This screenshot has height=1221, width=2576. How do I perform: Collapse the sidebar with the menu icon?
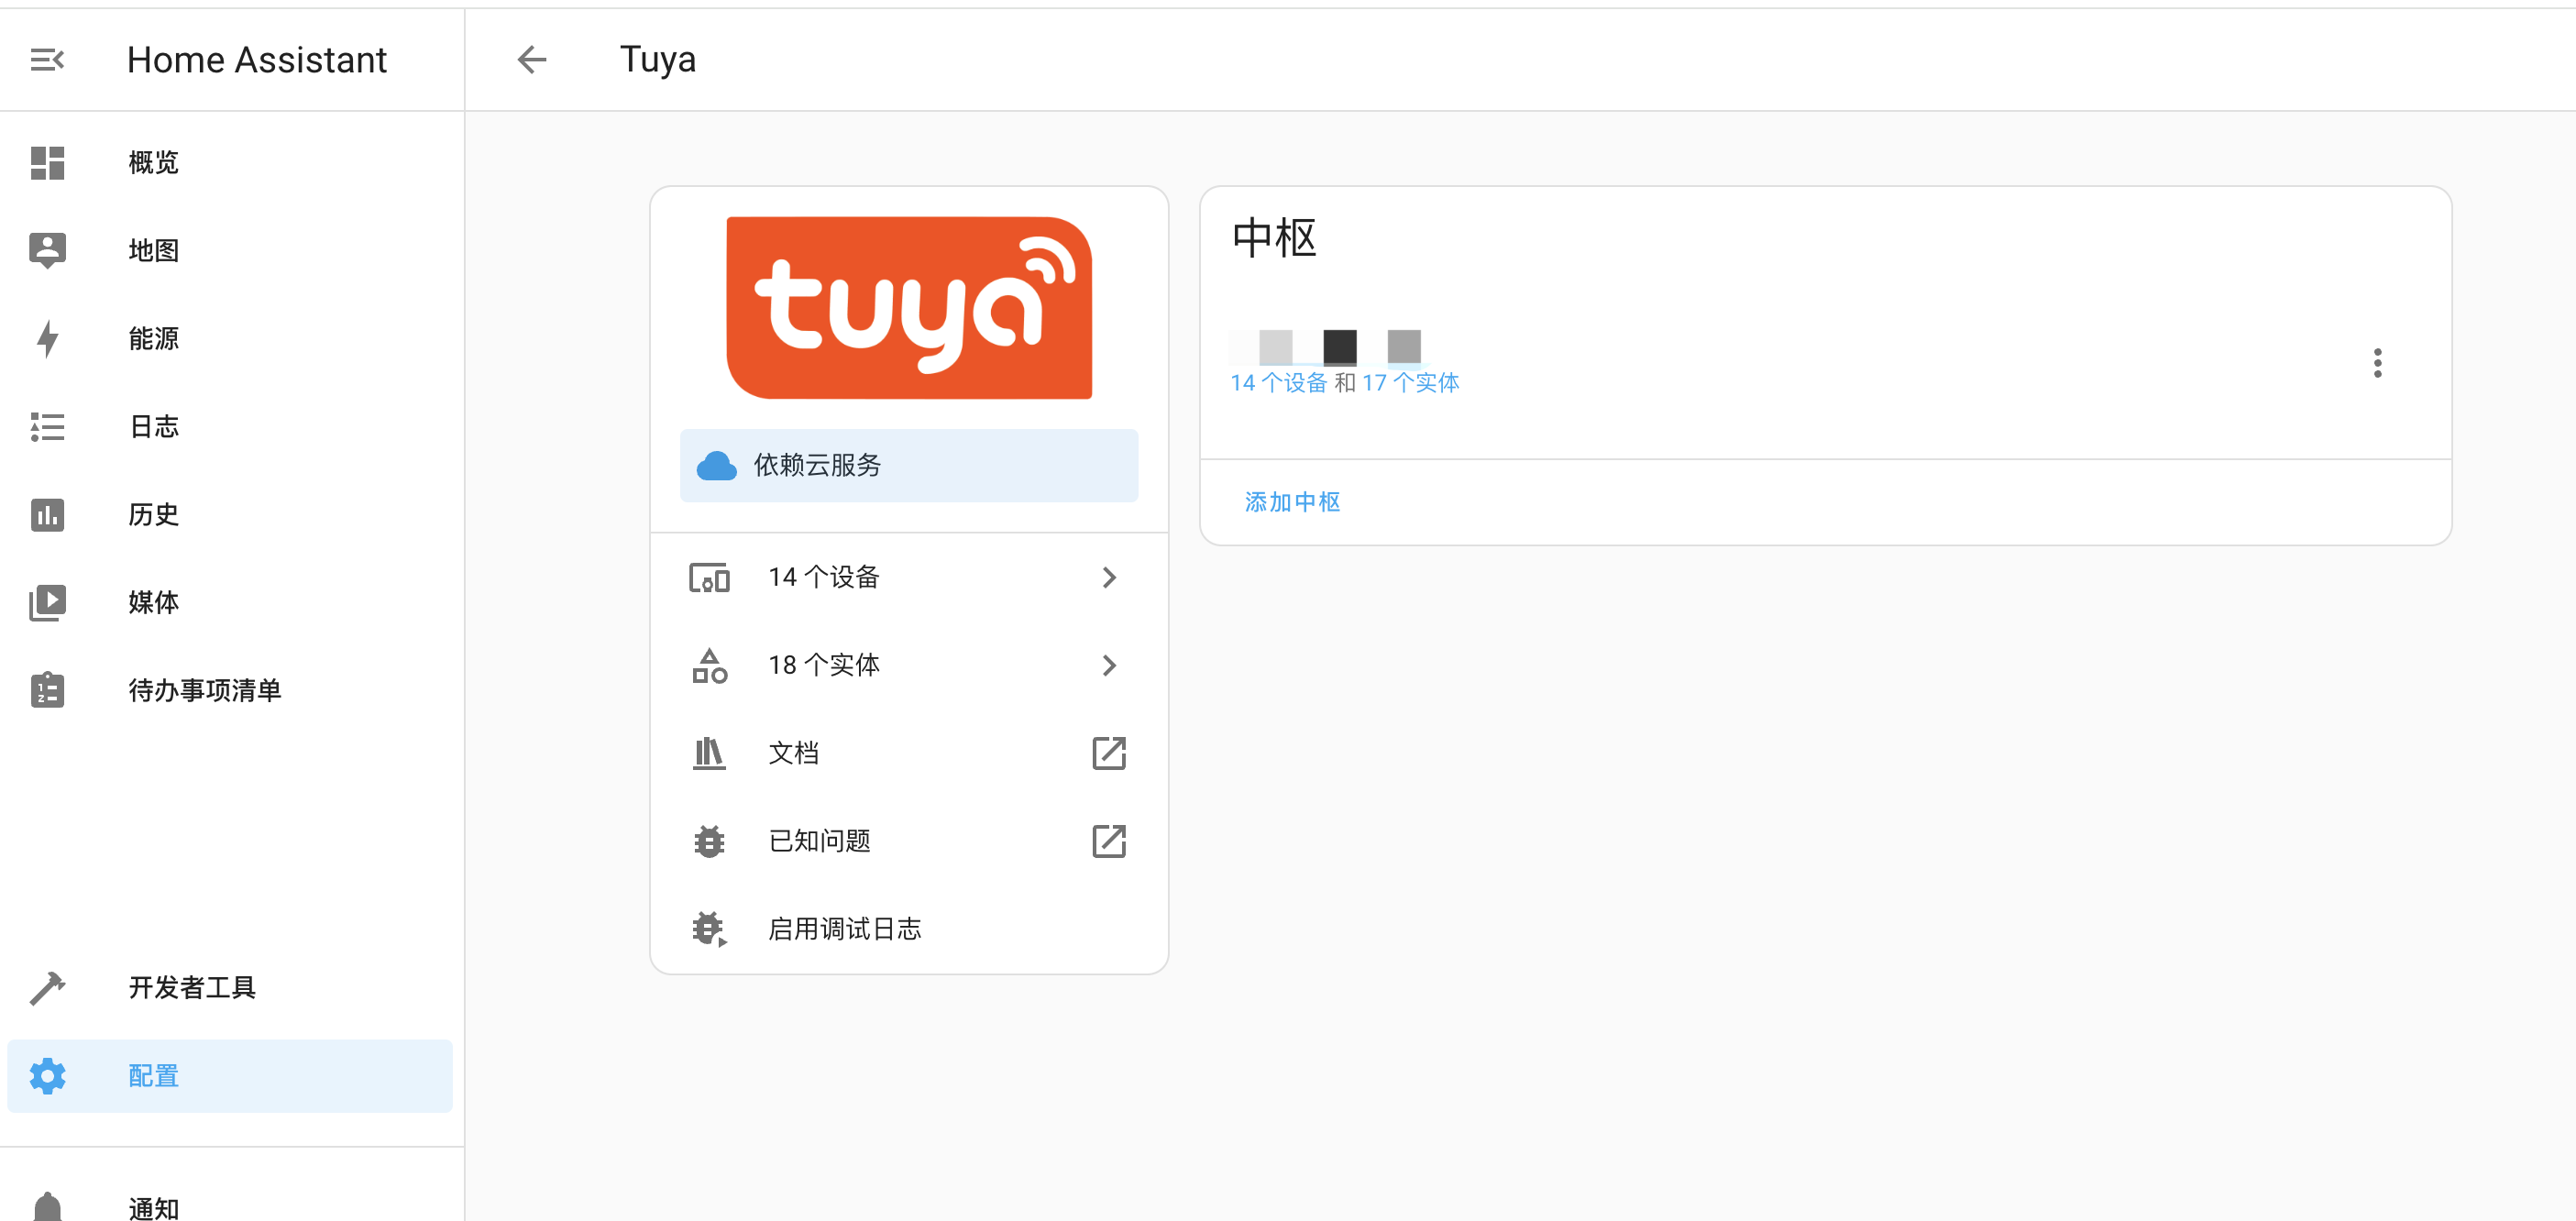click(x=47, y=60)
